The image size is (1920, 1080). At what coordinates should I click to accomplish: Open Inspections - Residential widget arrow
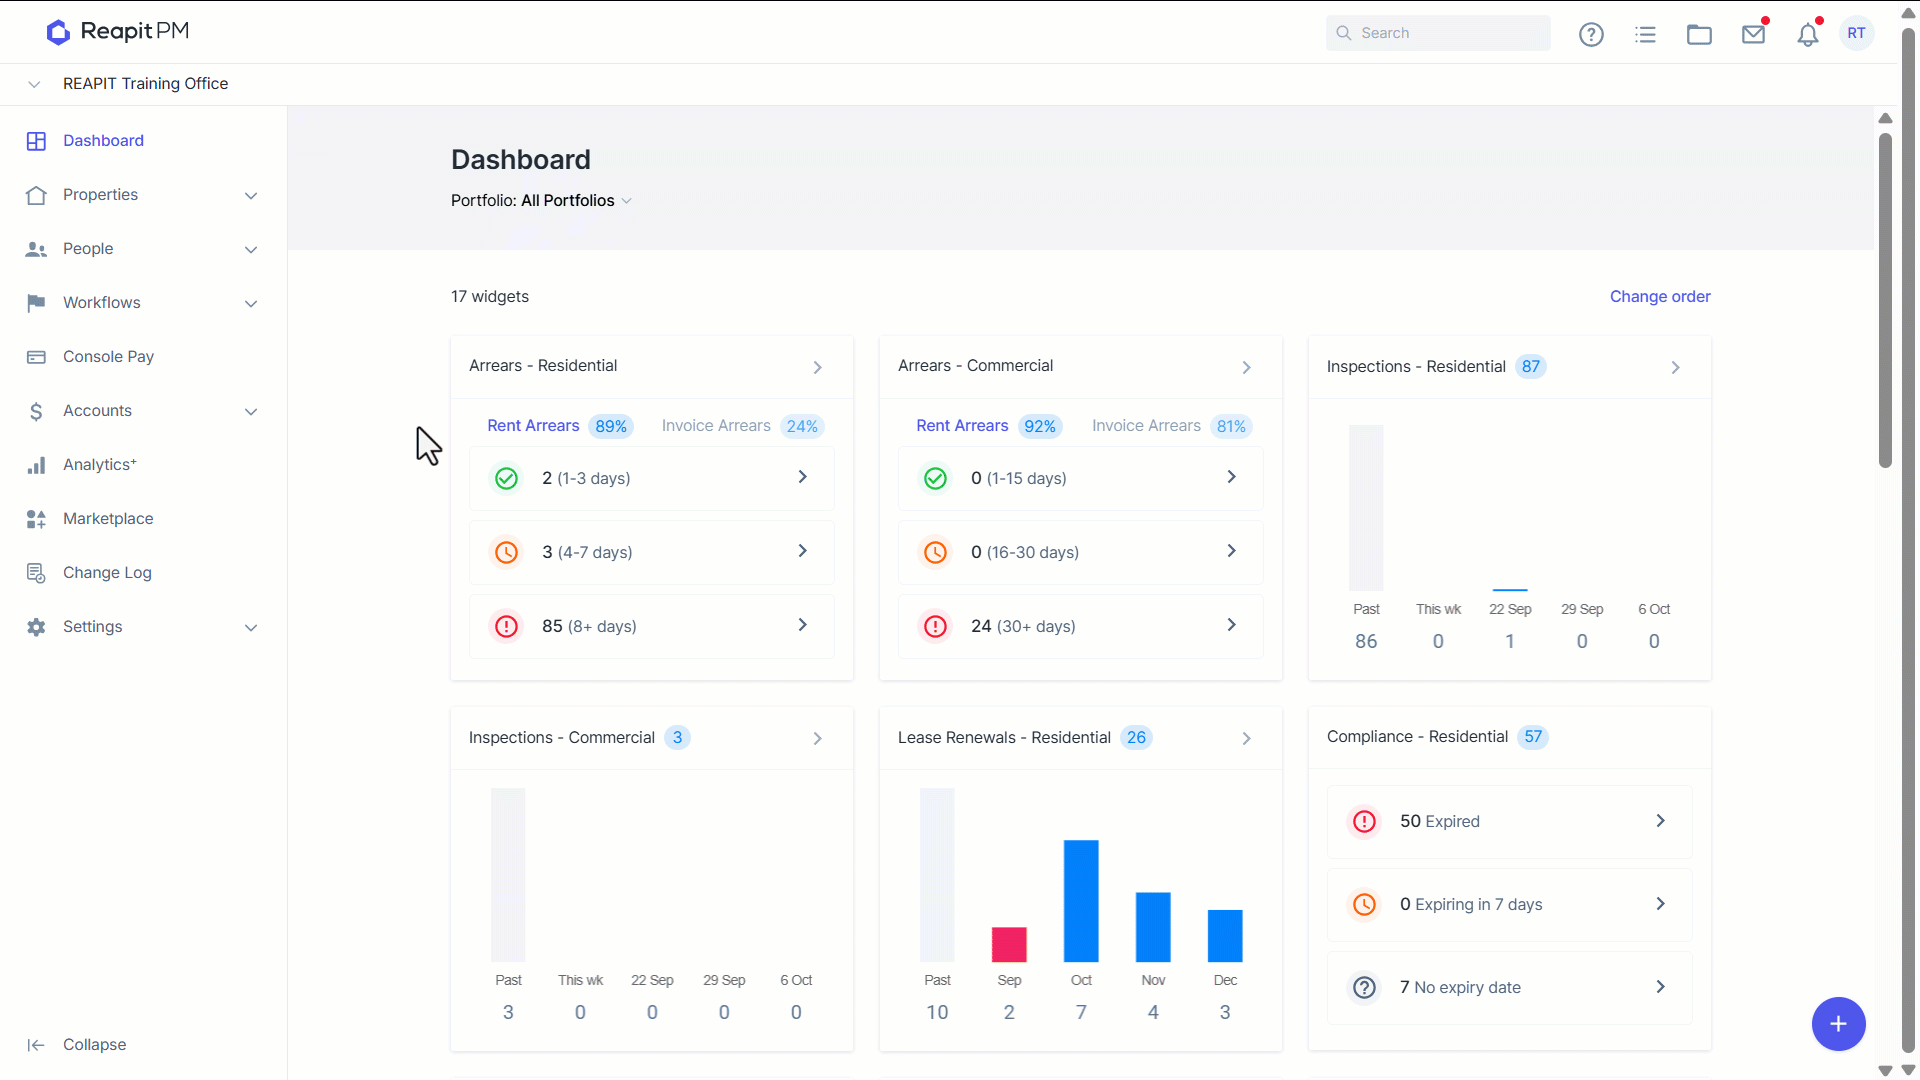pyautogui.click(x=1675, y=367)
